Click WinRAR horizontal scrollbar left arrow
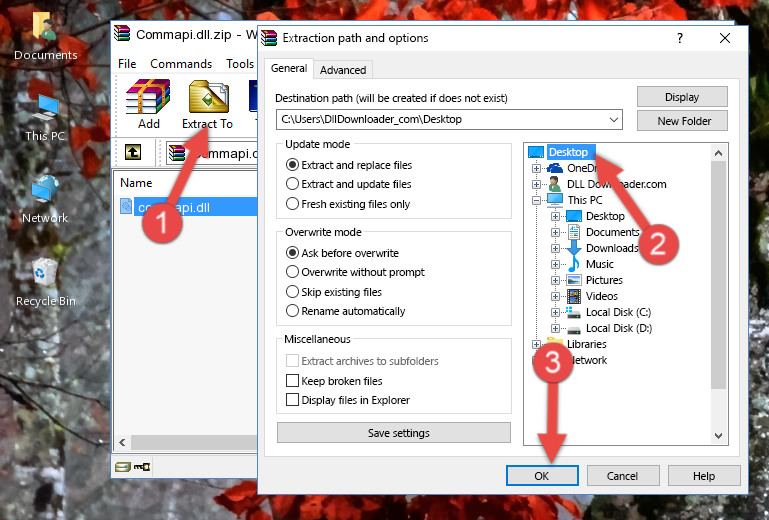The width and height of the screenshot is (769, 520). click(122, 442)
